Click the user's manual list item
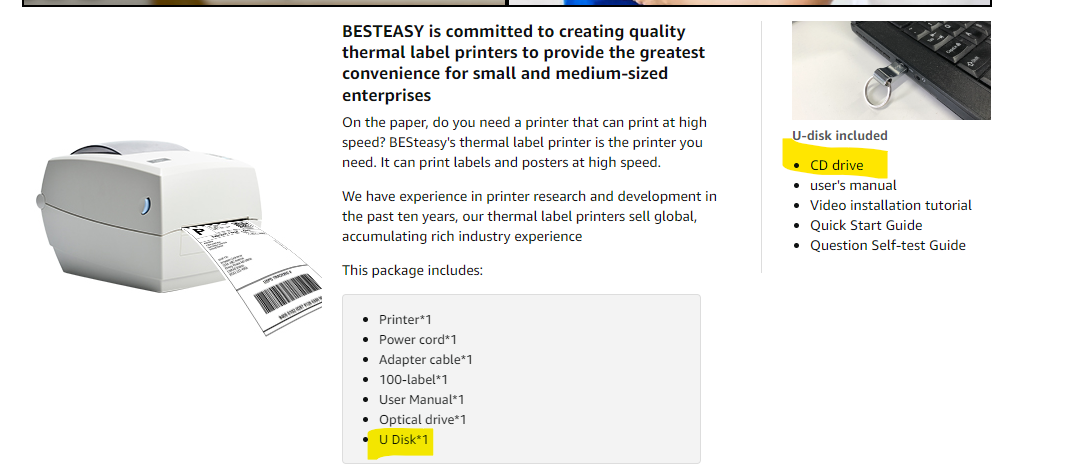 pos(853,185)
